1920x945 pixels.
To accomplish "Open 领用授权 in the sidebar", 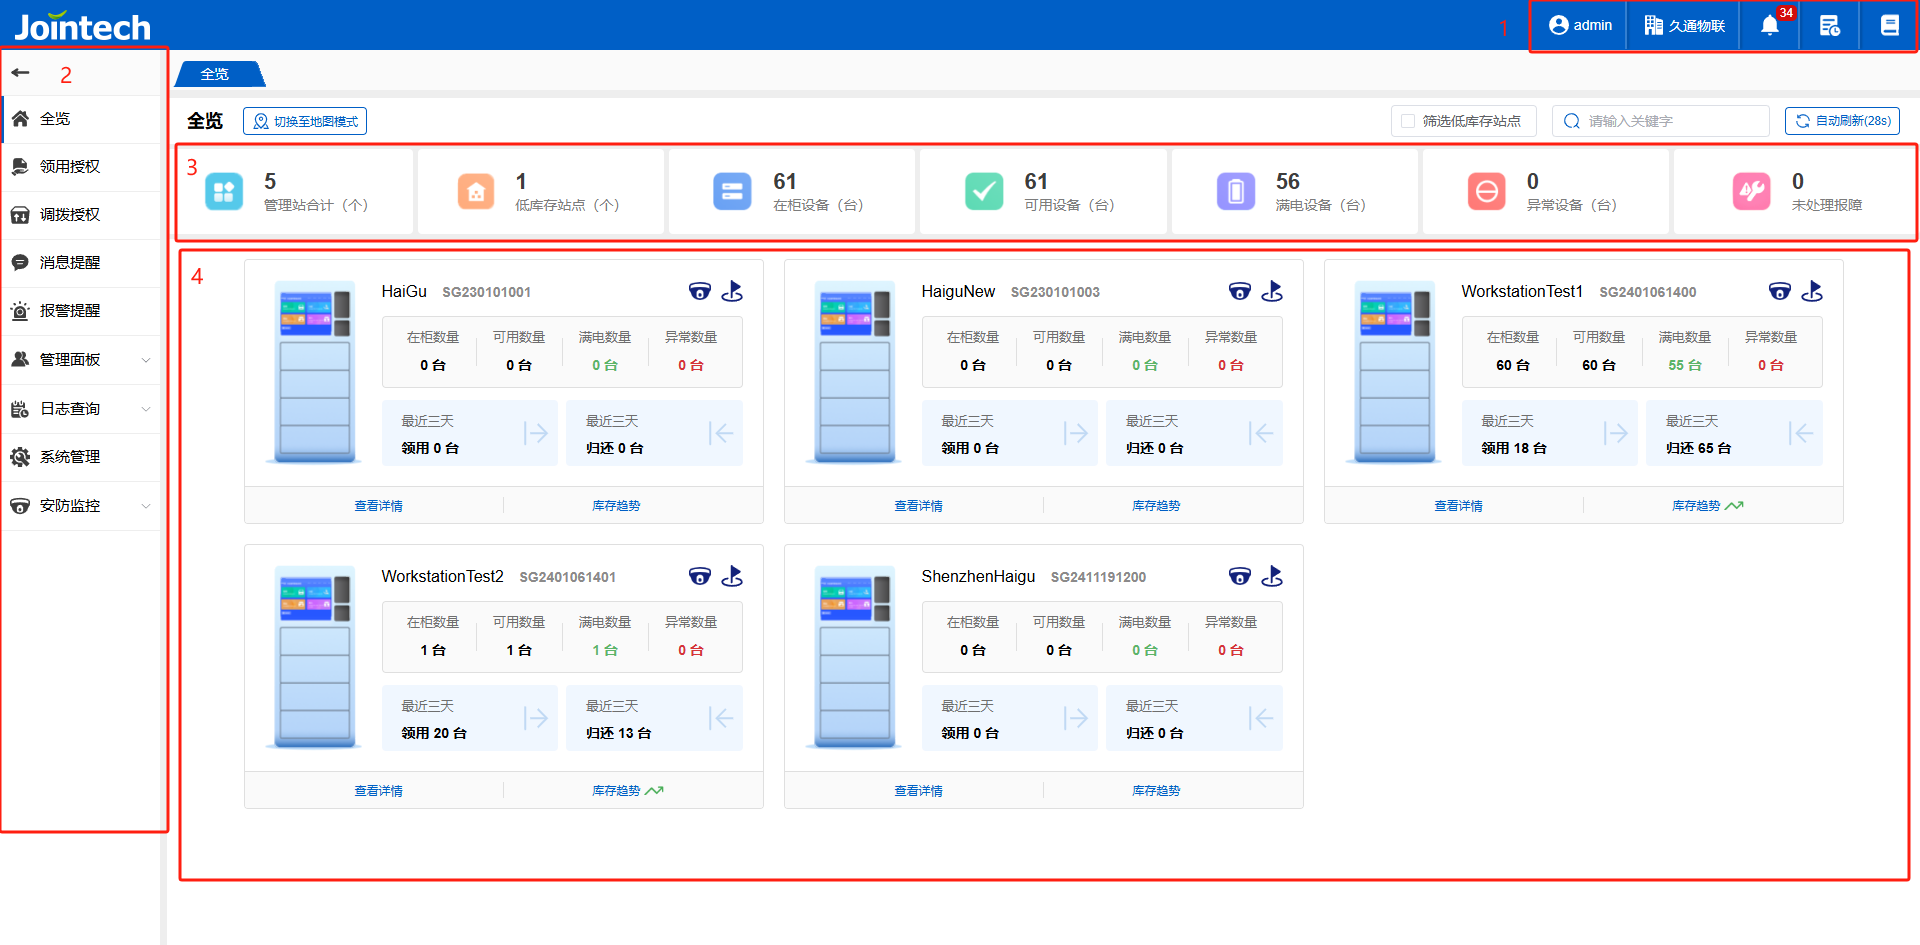I will pos(70,166).
